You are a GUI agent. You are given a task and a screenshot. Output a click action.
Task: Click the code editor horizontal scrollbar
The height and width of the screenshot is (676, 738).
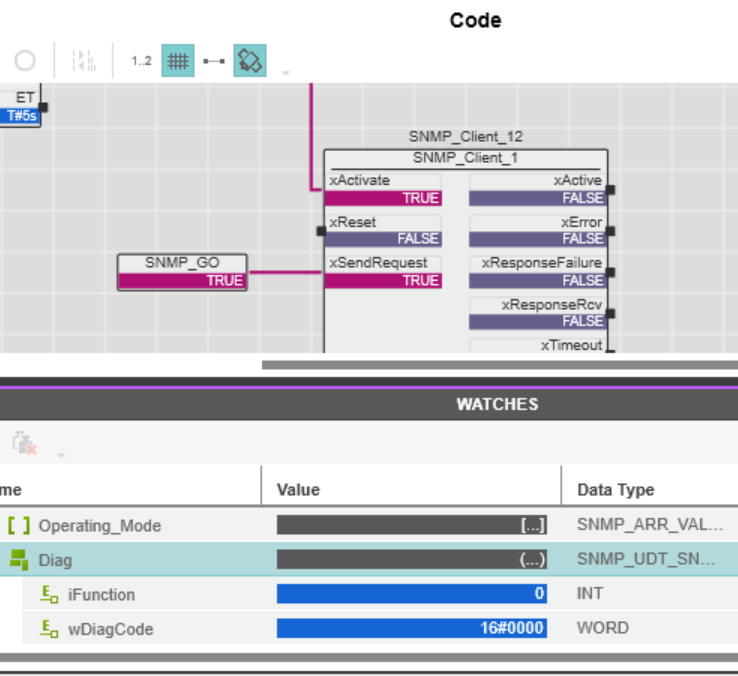point(499,365)
